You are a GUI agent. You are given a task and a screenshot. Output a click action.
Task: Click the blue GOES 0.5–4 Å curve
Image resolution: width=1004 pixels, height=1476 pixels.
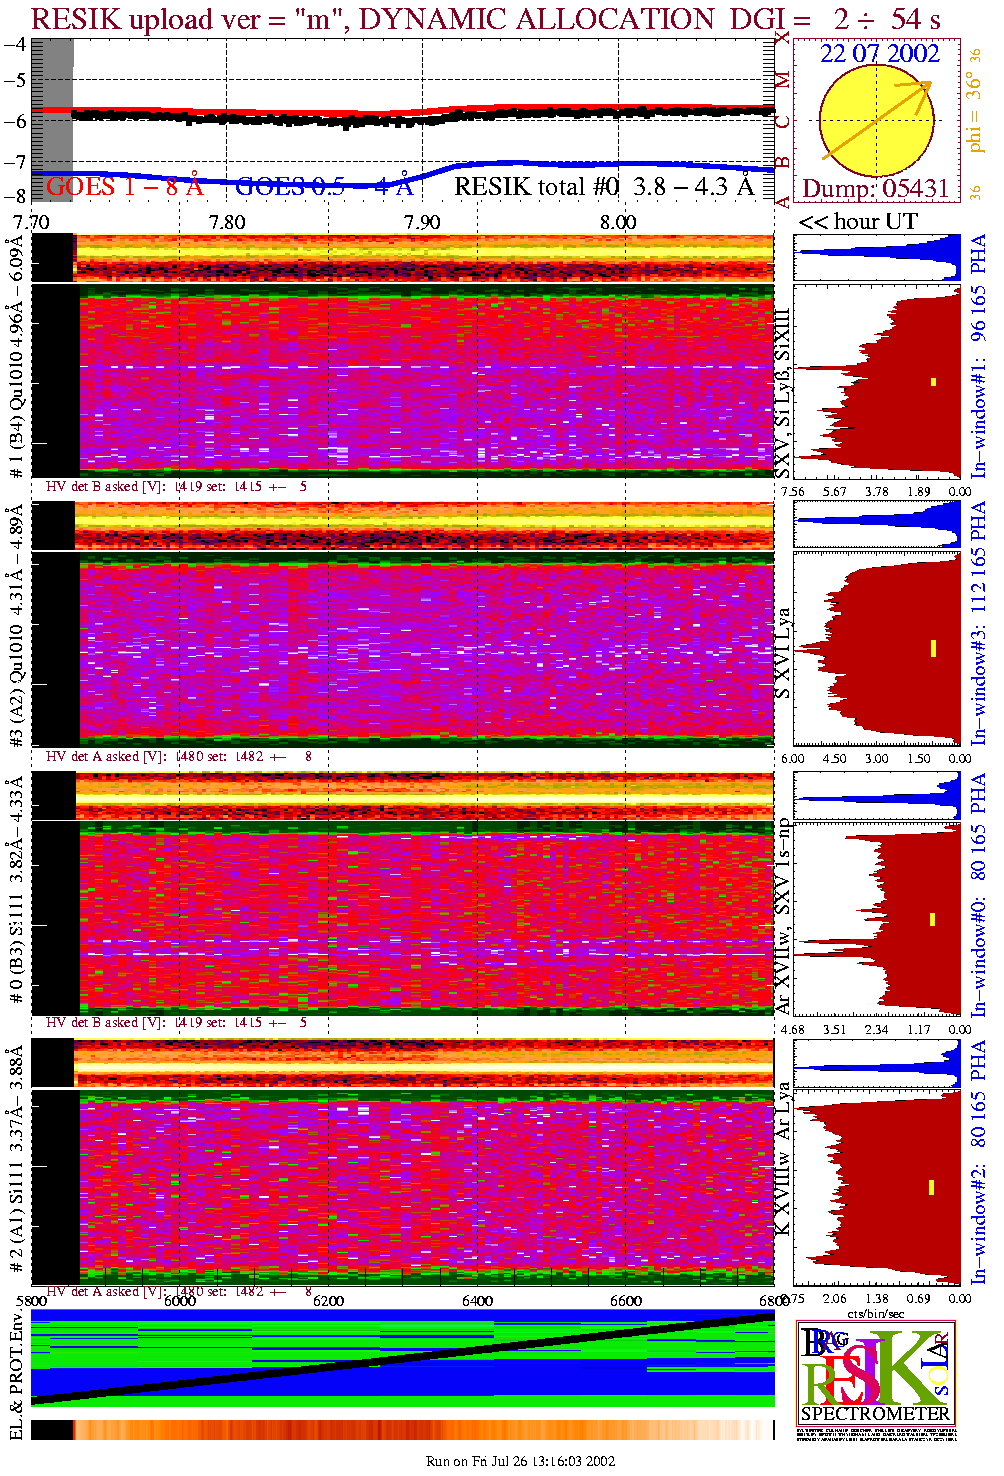pyautogui.click(x=403, y=176)
